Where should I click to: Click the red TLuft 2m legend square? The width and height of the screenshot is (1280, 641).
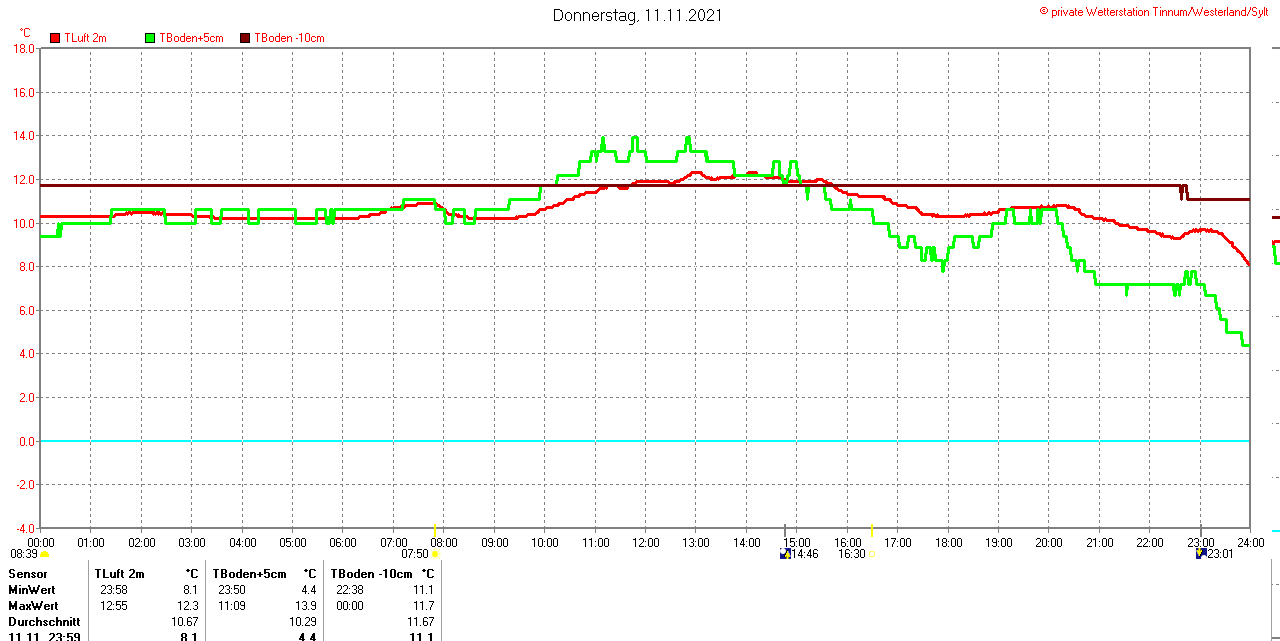55,38
